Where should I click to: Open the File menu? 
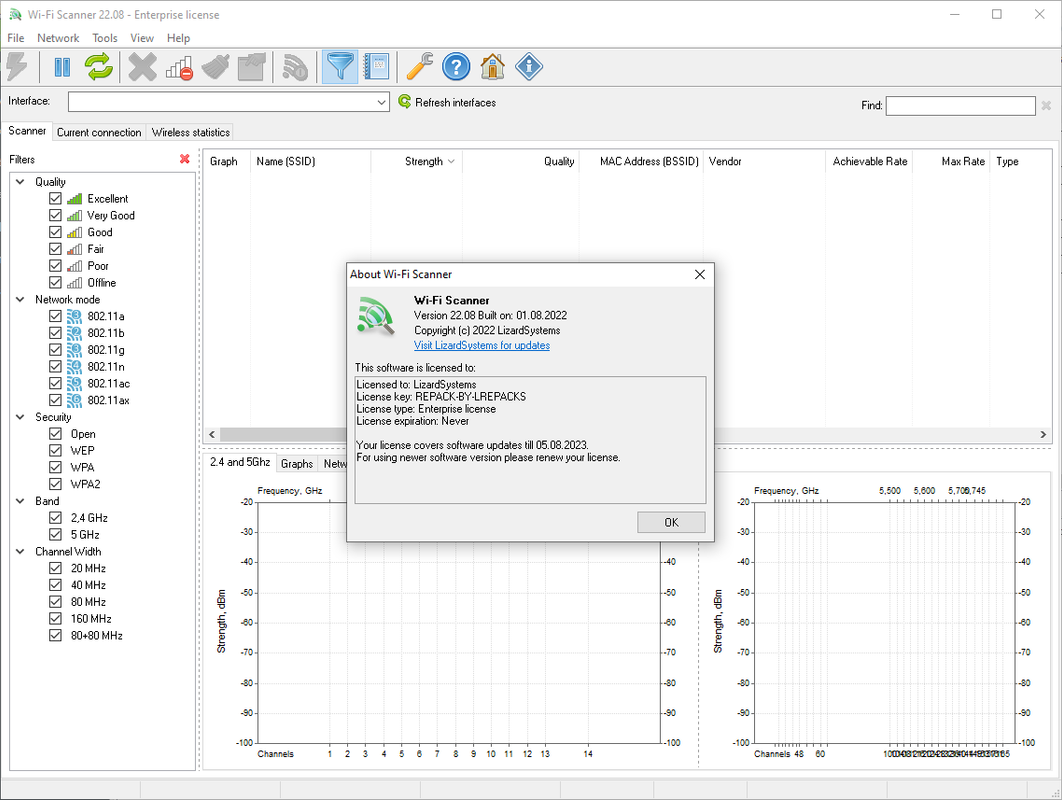click(16, 38)
